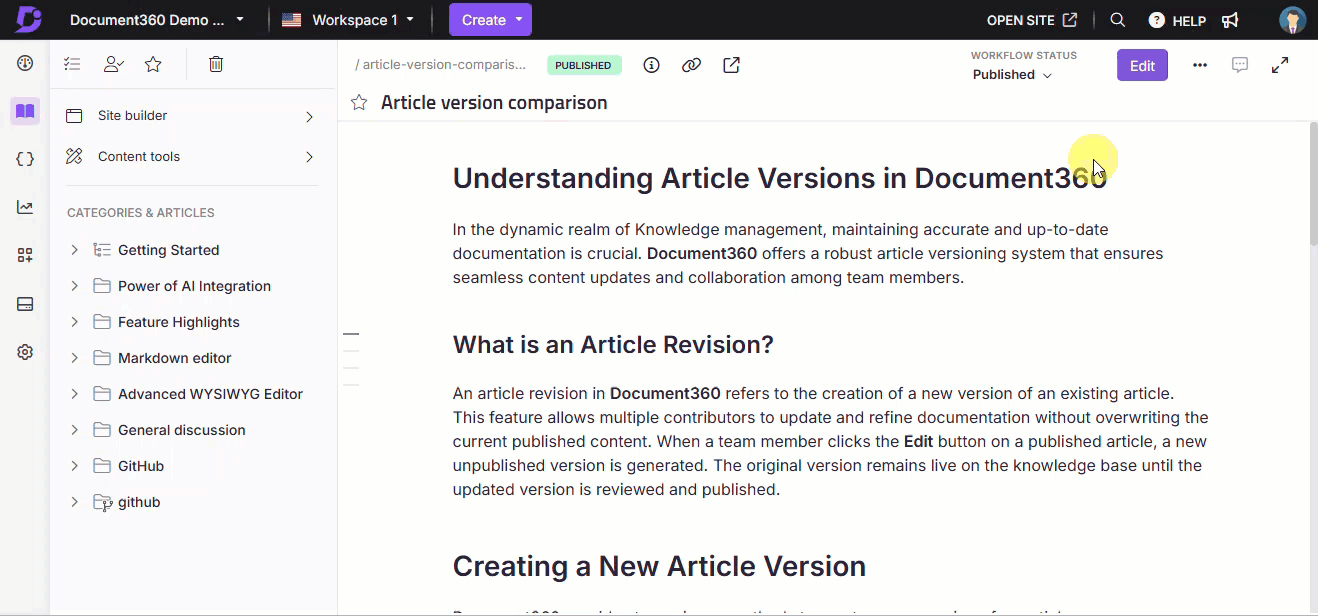The image size is (1318, 616).
Task: Expand article to full screen
Action: coord(1280,65)
